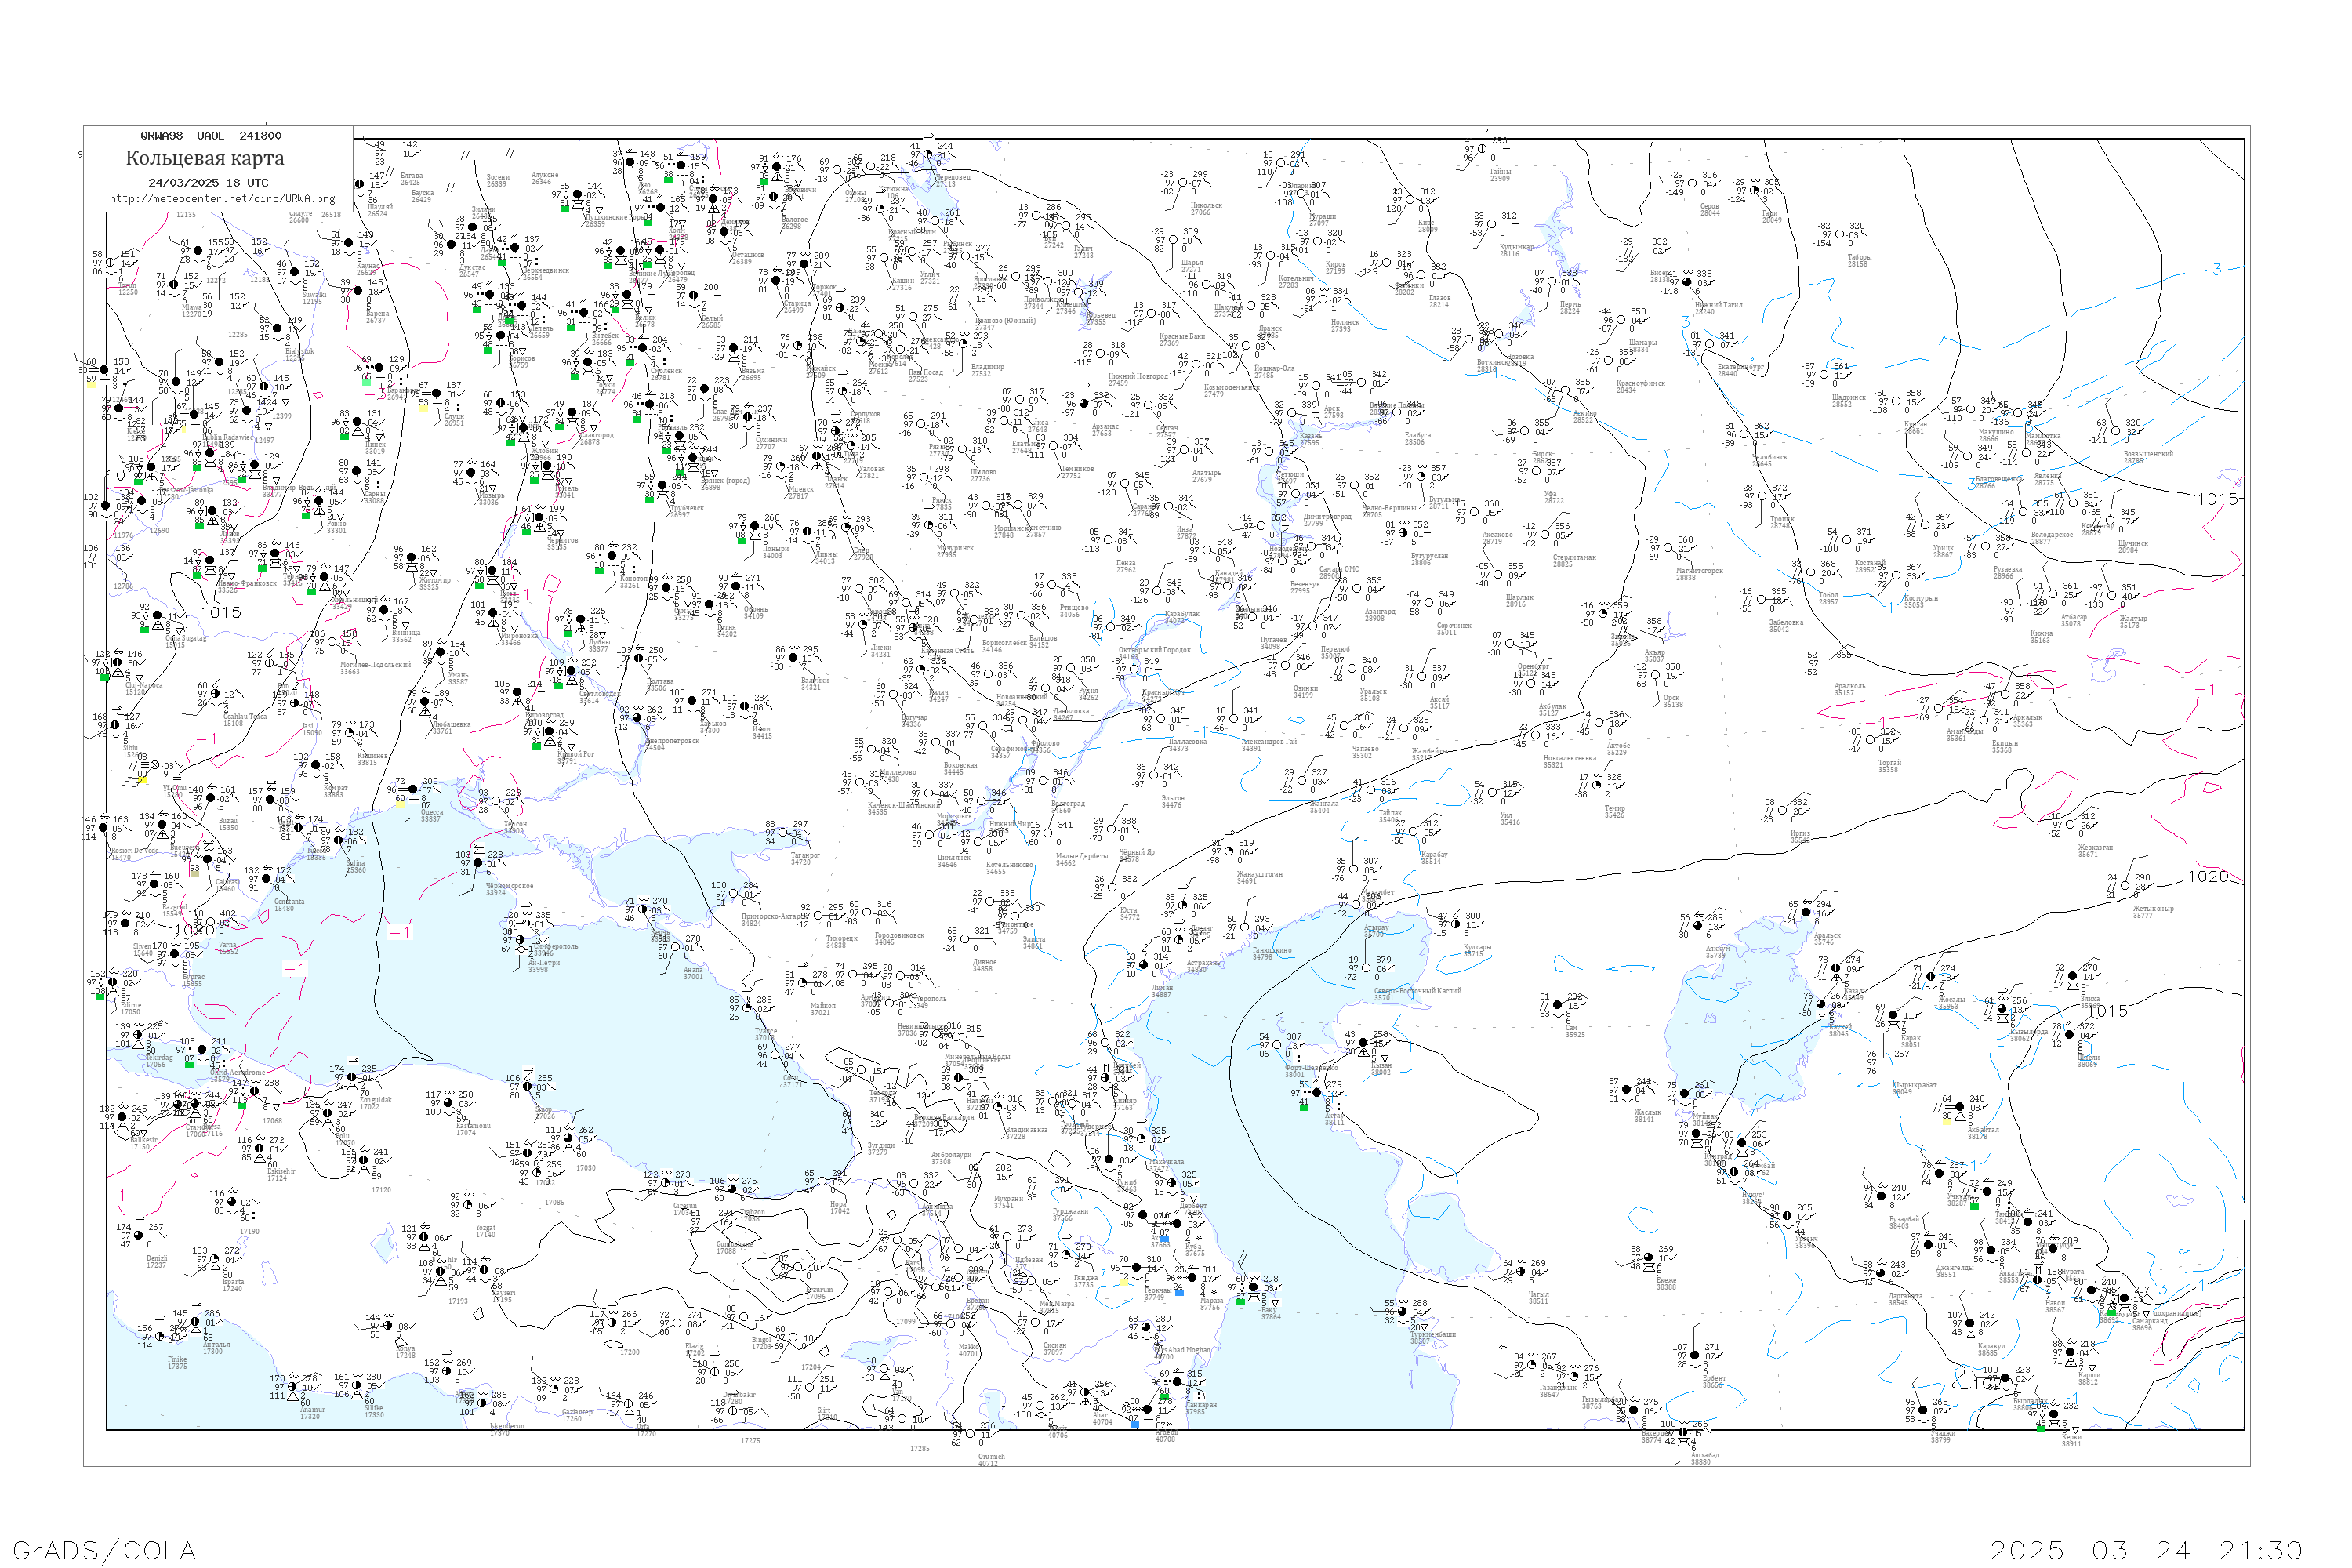Image resolution: width=2352 pixels, height=1568 pixels.
Task: Open the meteocenter.net URWA.png URL link
Action: [x=222, y=199]
